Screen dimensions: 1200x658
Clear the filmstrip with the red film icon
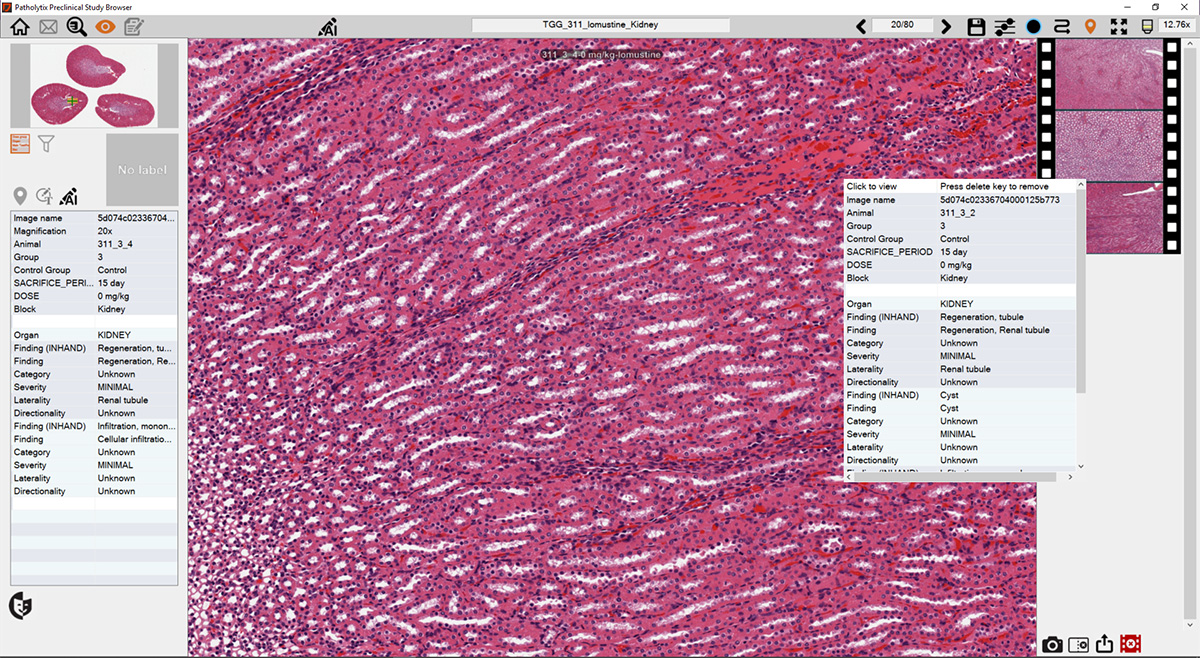[1131, 644]
